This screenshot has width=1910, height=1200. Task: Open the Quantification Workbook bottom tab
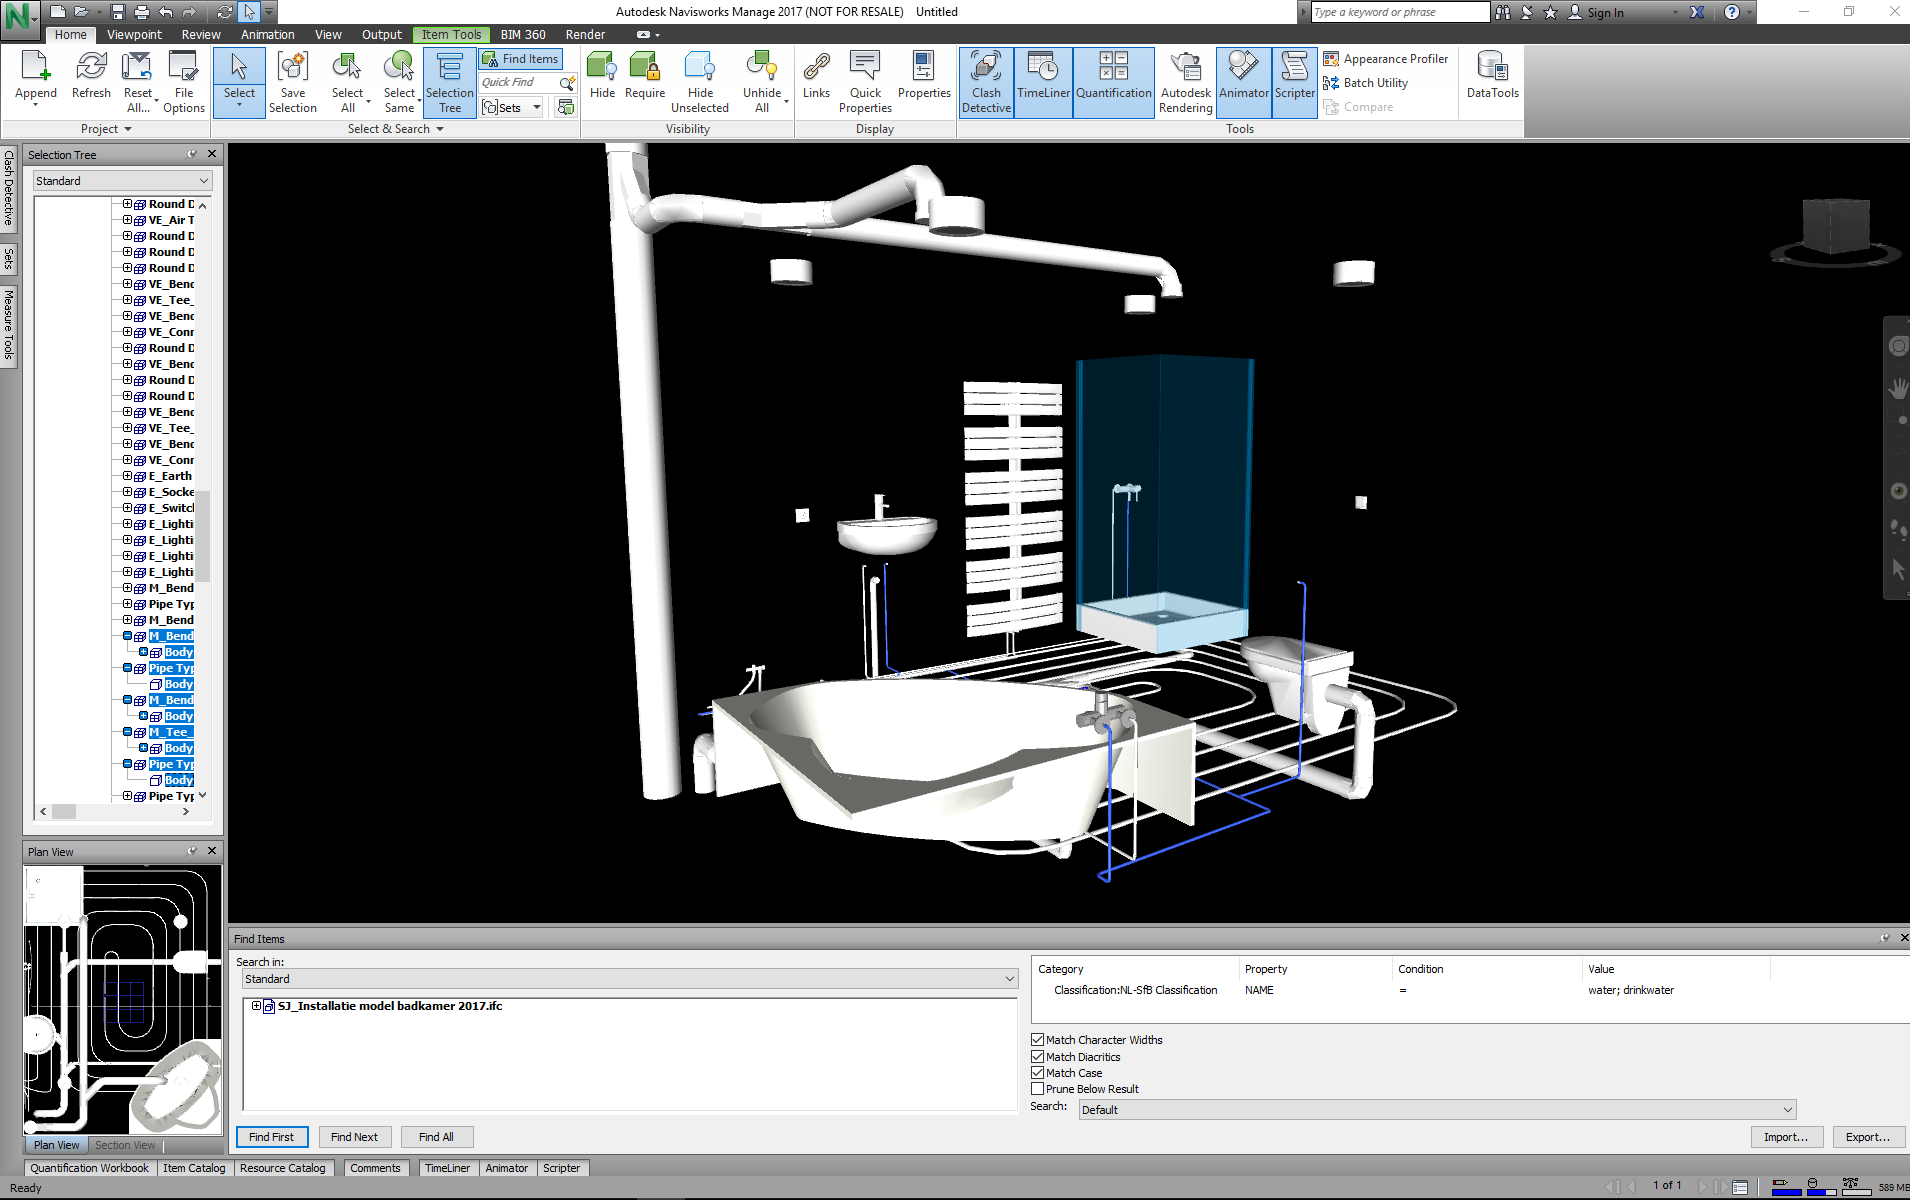[x=89, y=1168]
